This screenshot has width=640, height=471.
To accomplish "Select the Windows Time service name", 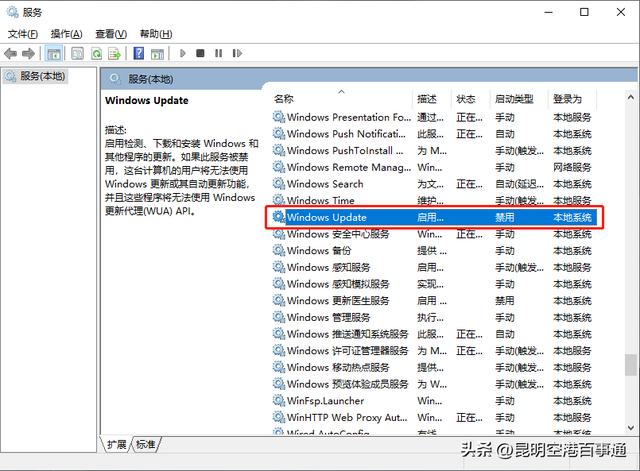I will coord(321,200).
